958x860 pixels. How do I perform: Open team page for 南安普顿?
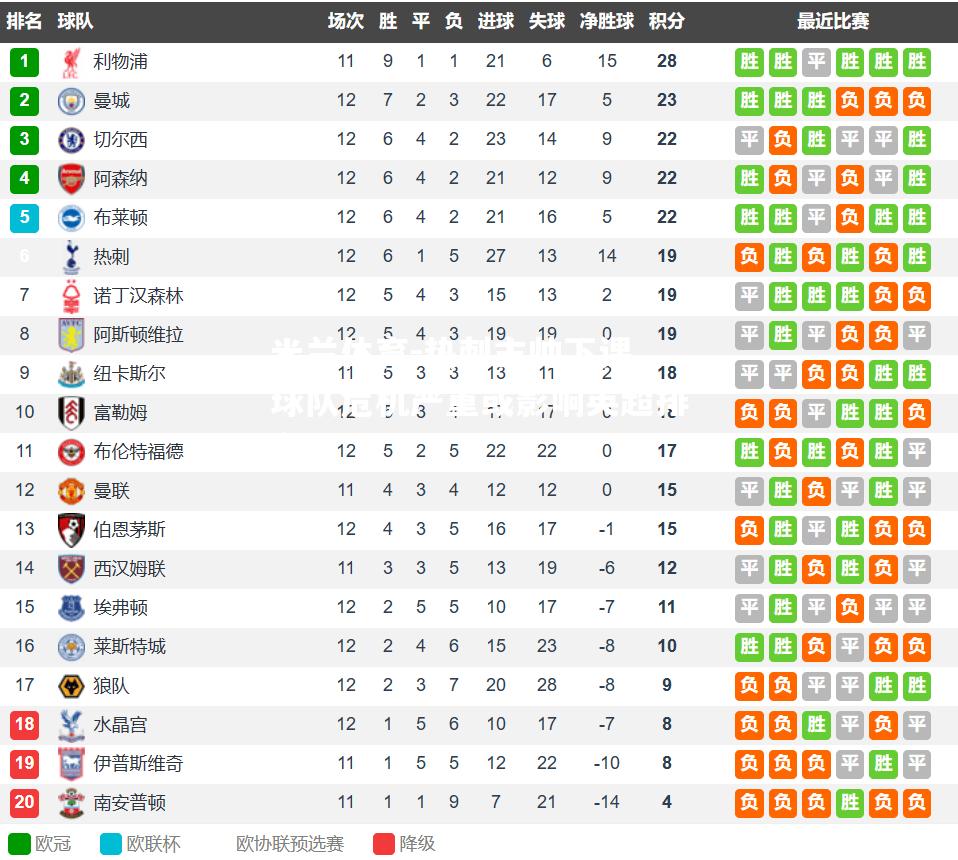tap(130, 803)
